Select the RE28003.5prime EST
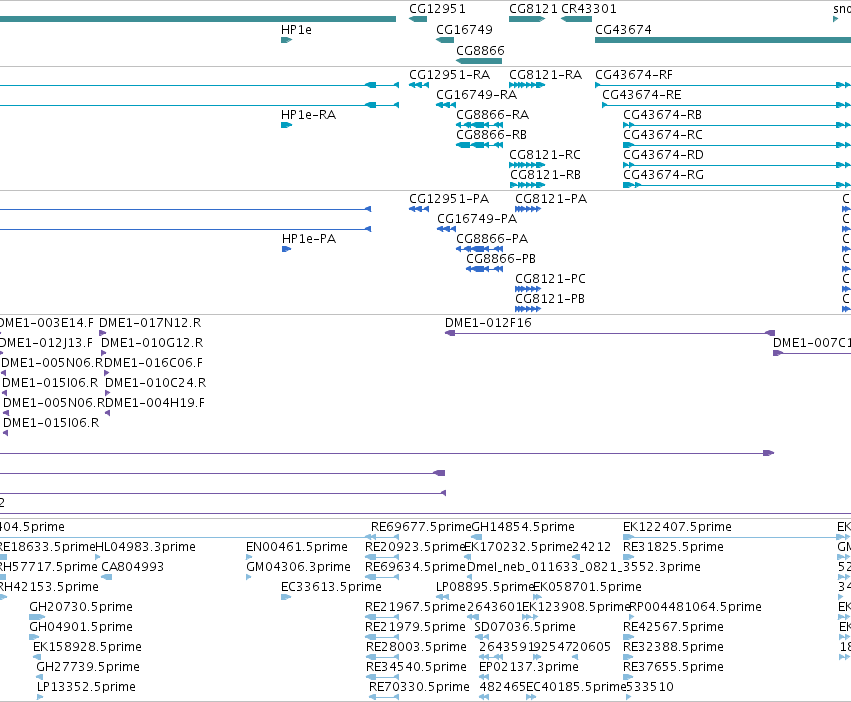Screen dimensions: 851x702 (x=383, y=657)
